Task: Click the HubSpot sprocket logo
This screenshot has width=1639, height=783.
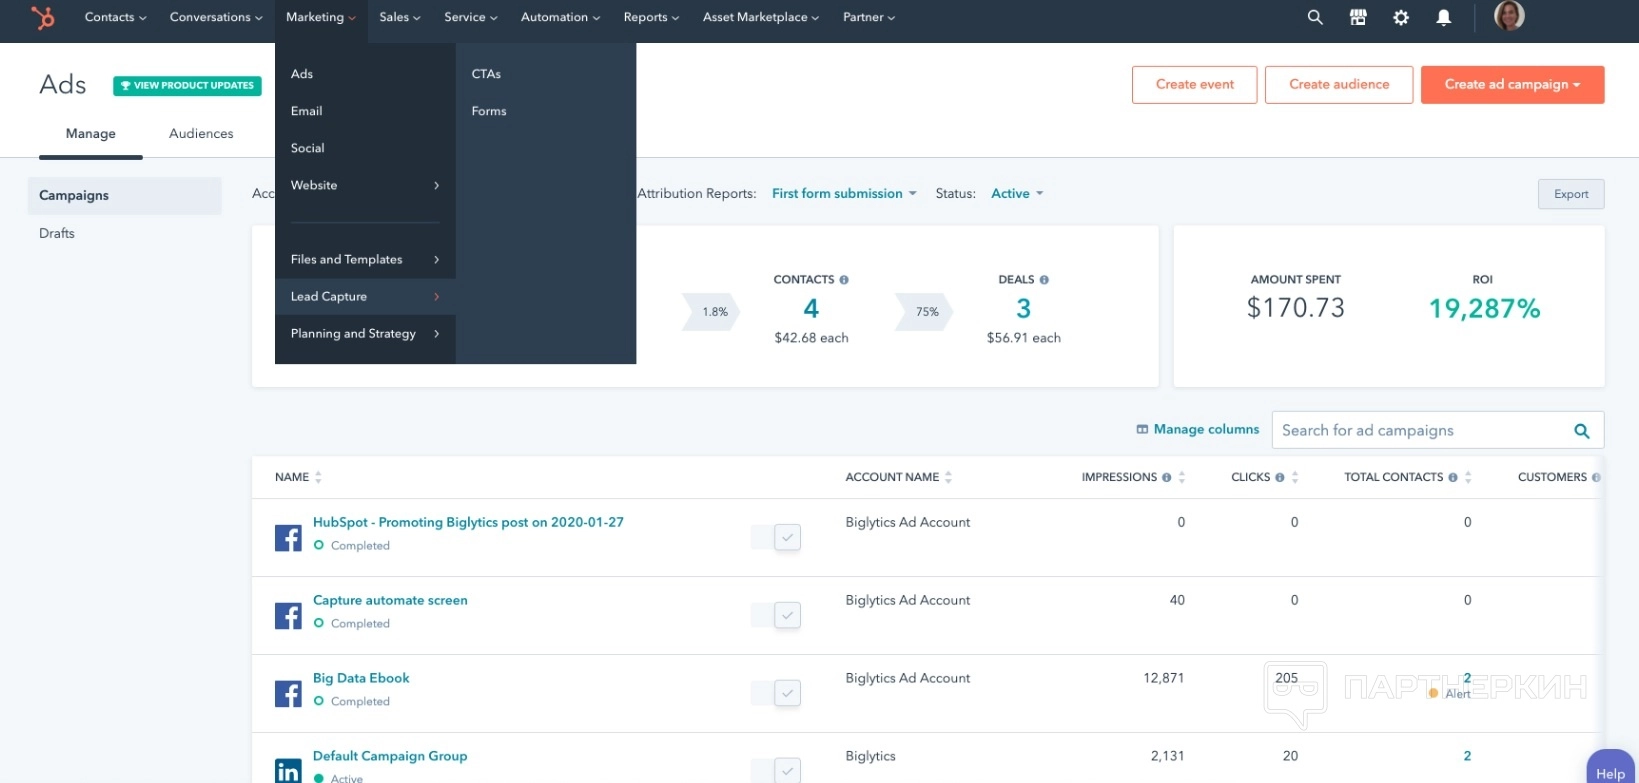Action: (42, 17)
